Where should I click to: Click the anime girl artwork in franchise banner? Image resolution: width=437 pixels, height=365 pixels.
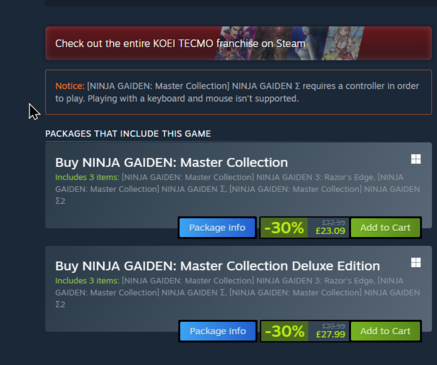coord(343,43)
